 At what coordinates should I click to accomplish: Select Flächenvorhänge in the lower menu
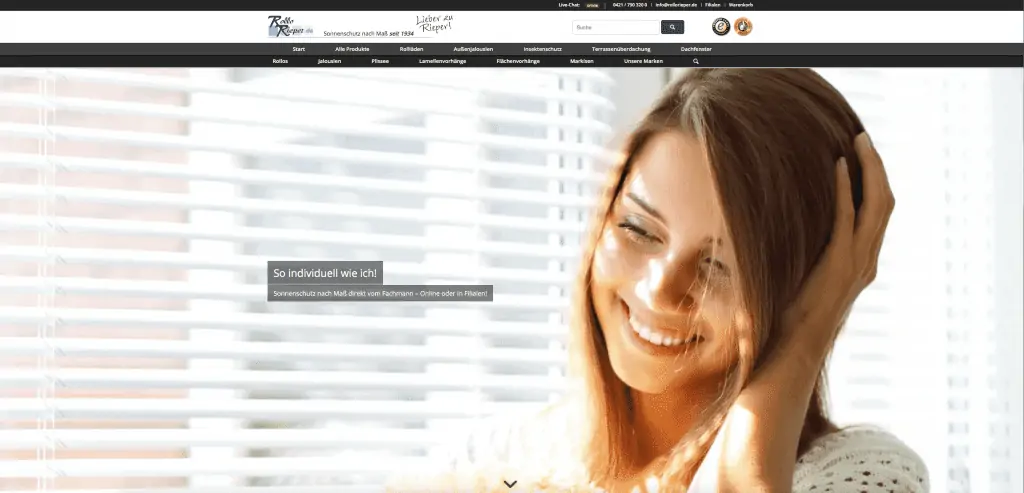518,61
